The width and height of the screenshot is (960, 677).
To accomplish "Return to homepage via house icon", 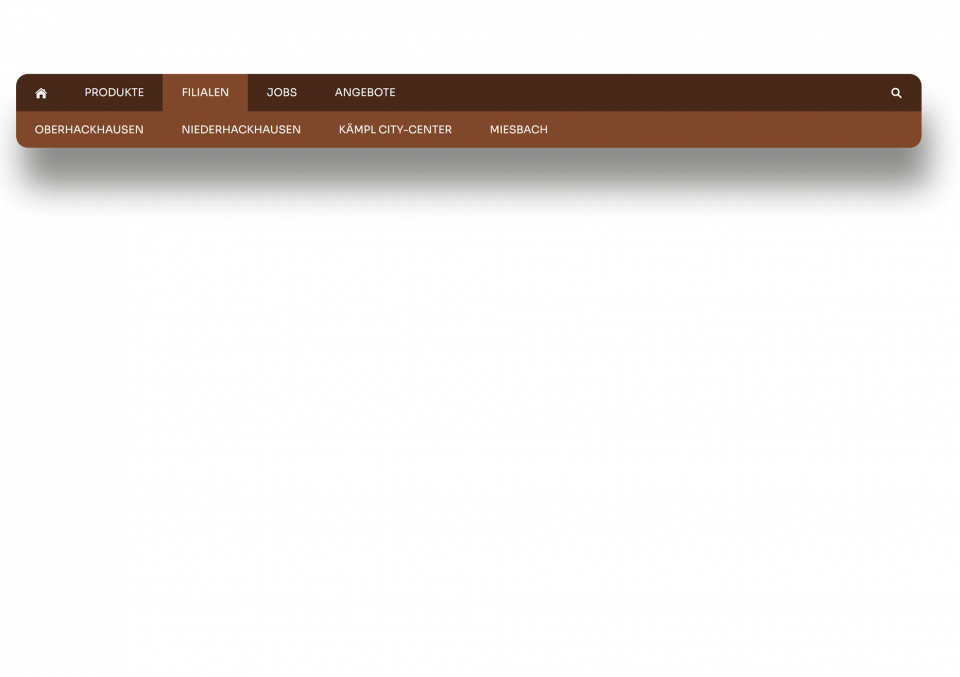I will 41,93.
